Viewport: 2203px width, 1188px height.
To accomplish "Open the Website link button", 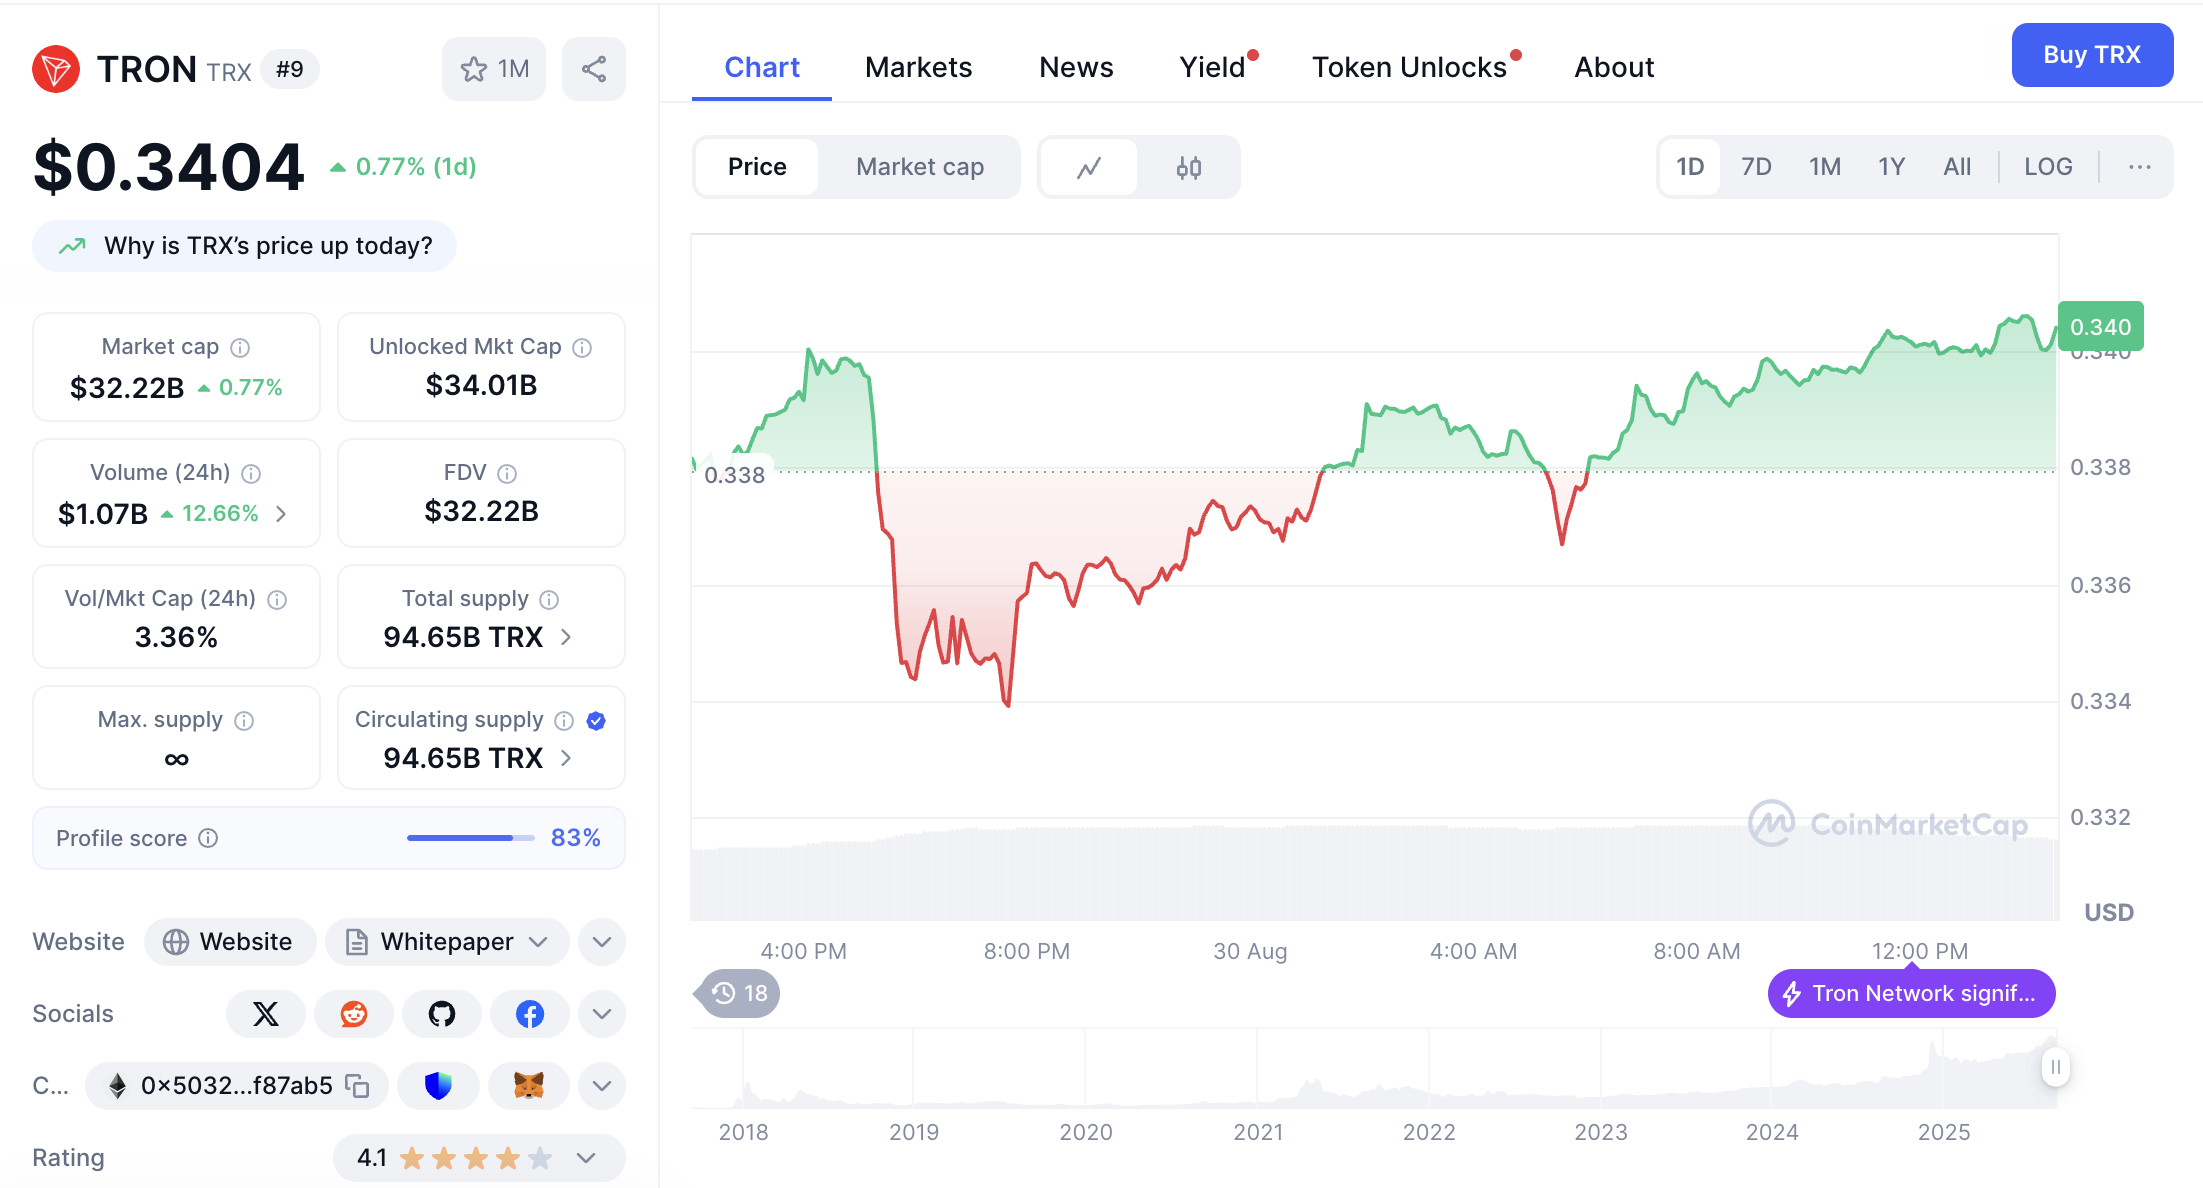I will point(230,942).
